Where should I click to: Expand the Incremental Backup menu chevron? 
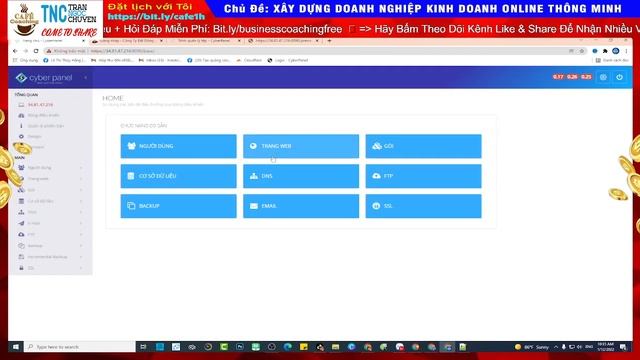tap(81, 257)
